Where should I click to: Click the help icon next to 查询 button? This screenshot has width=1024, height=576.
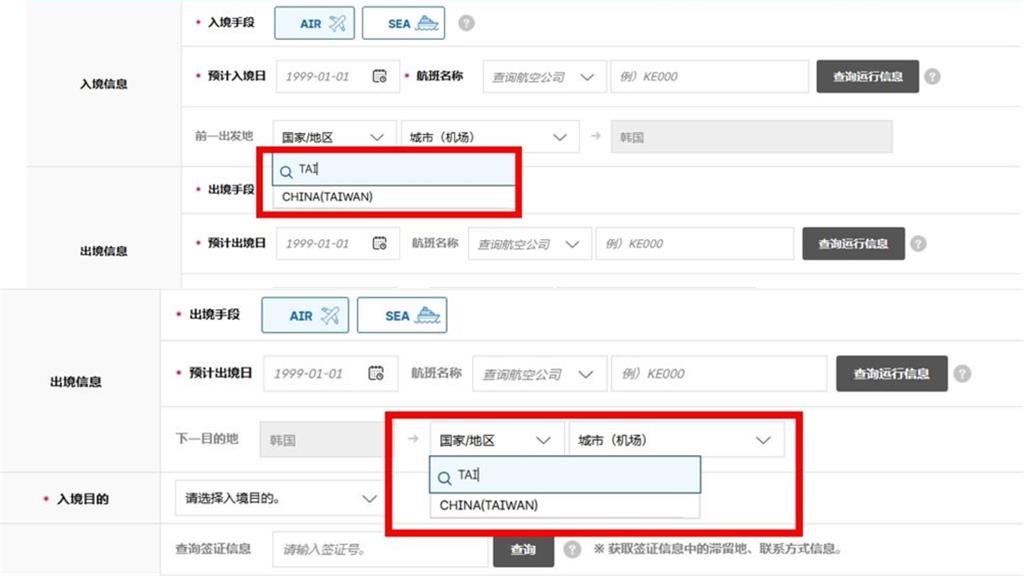tap(572, 549)
